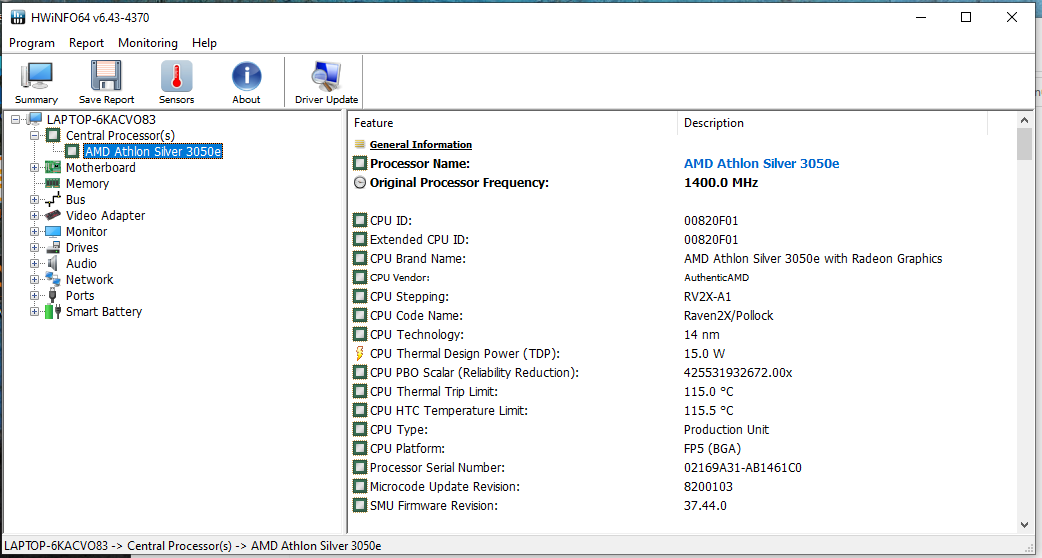The width and height of the screenshot is (1042, 558).
Task: Select the CPU Platform row
Action: tap(682, 448)
